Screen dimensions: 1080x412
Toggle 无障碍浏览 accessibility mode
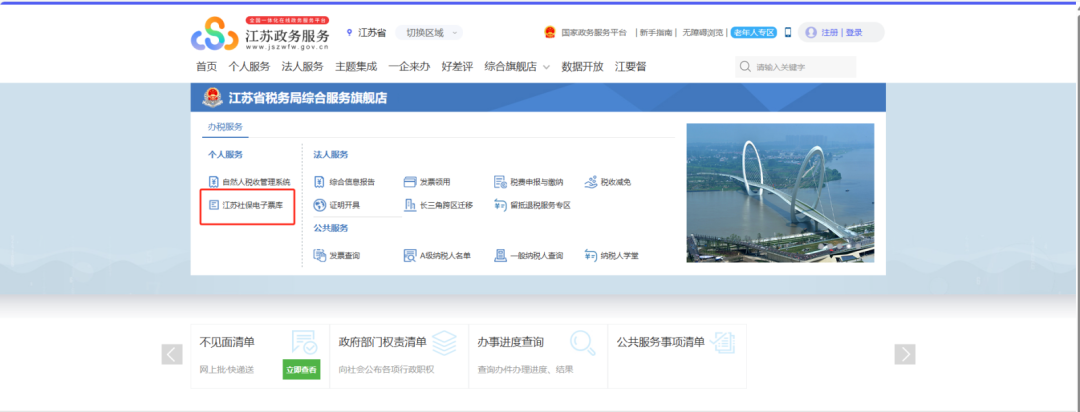[x=704, y=32]
